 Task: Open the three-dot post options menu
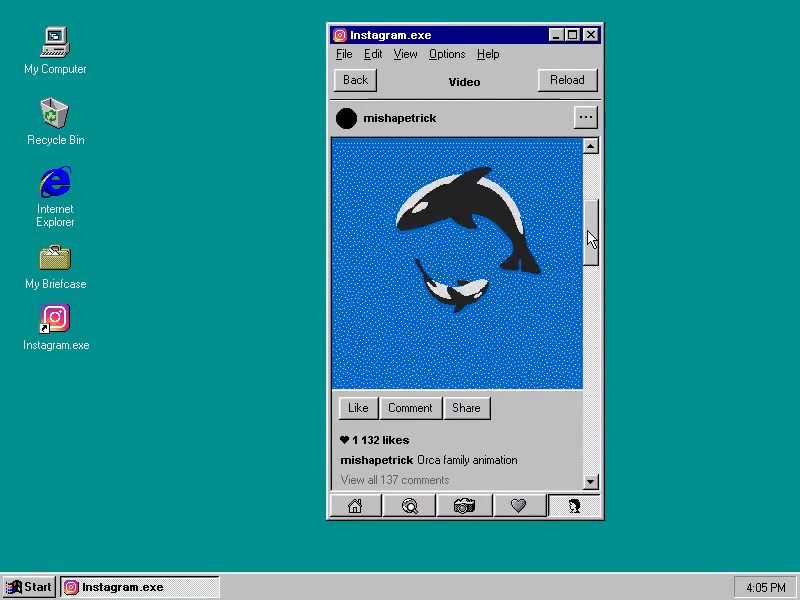click(586, 118)
